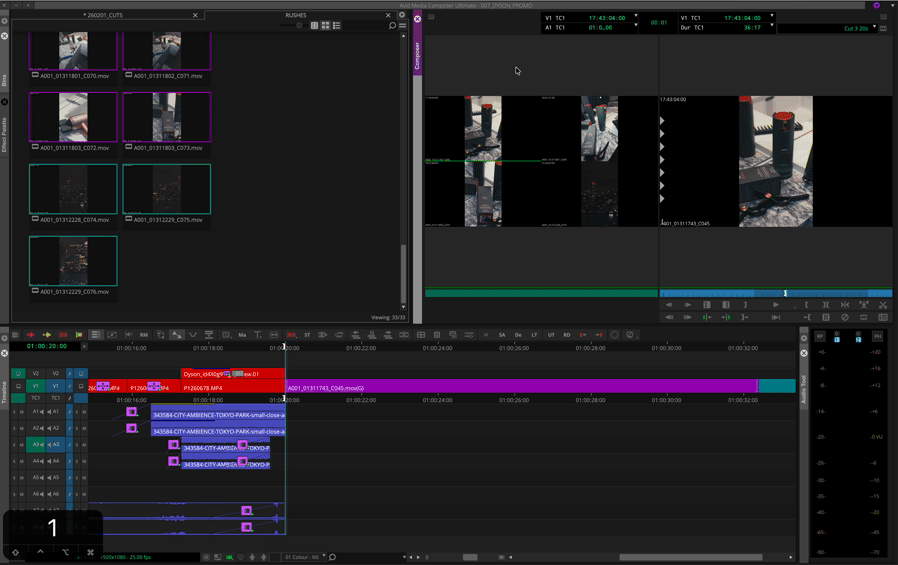
Task: Click the RM render button
Action: coord(144,335)
